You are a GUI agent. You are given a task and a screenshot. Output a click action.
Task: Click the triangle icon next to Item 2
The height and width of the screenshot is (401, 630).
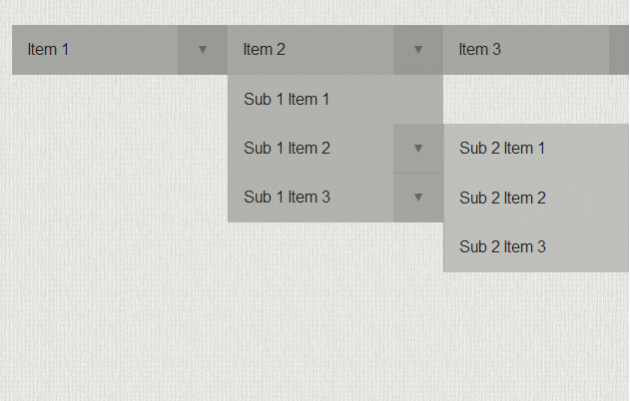418,49
